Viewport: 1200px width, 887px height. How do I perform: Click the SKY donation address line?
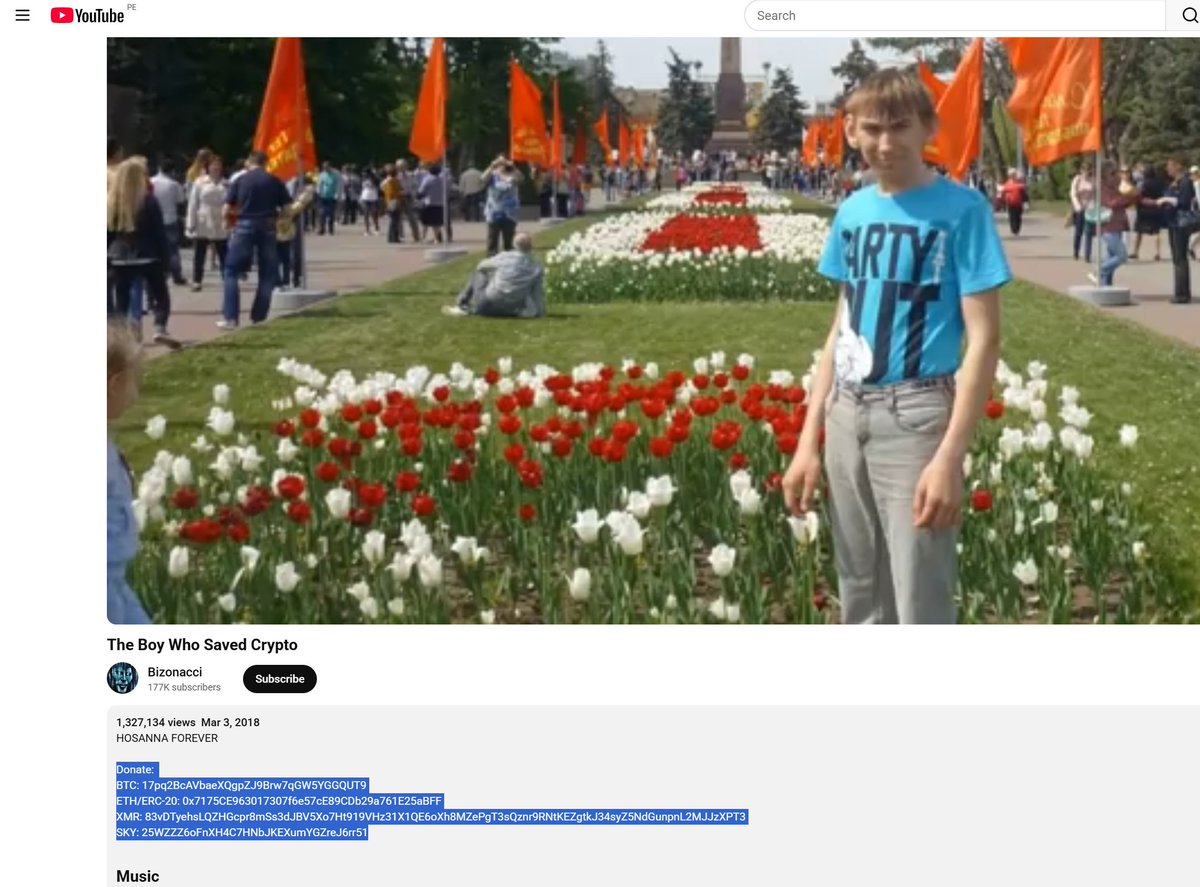coord(242,832)
